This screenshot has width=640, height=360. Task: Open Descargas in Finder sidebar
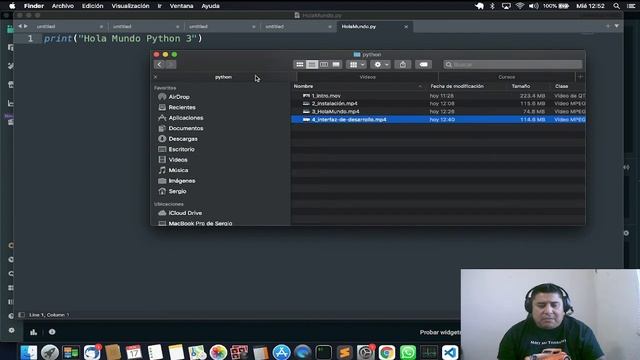click(x=178, y=139)
